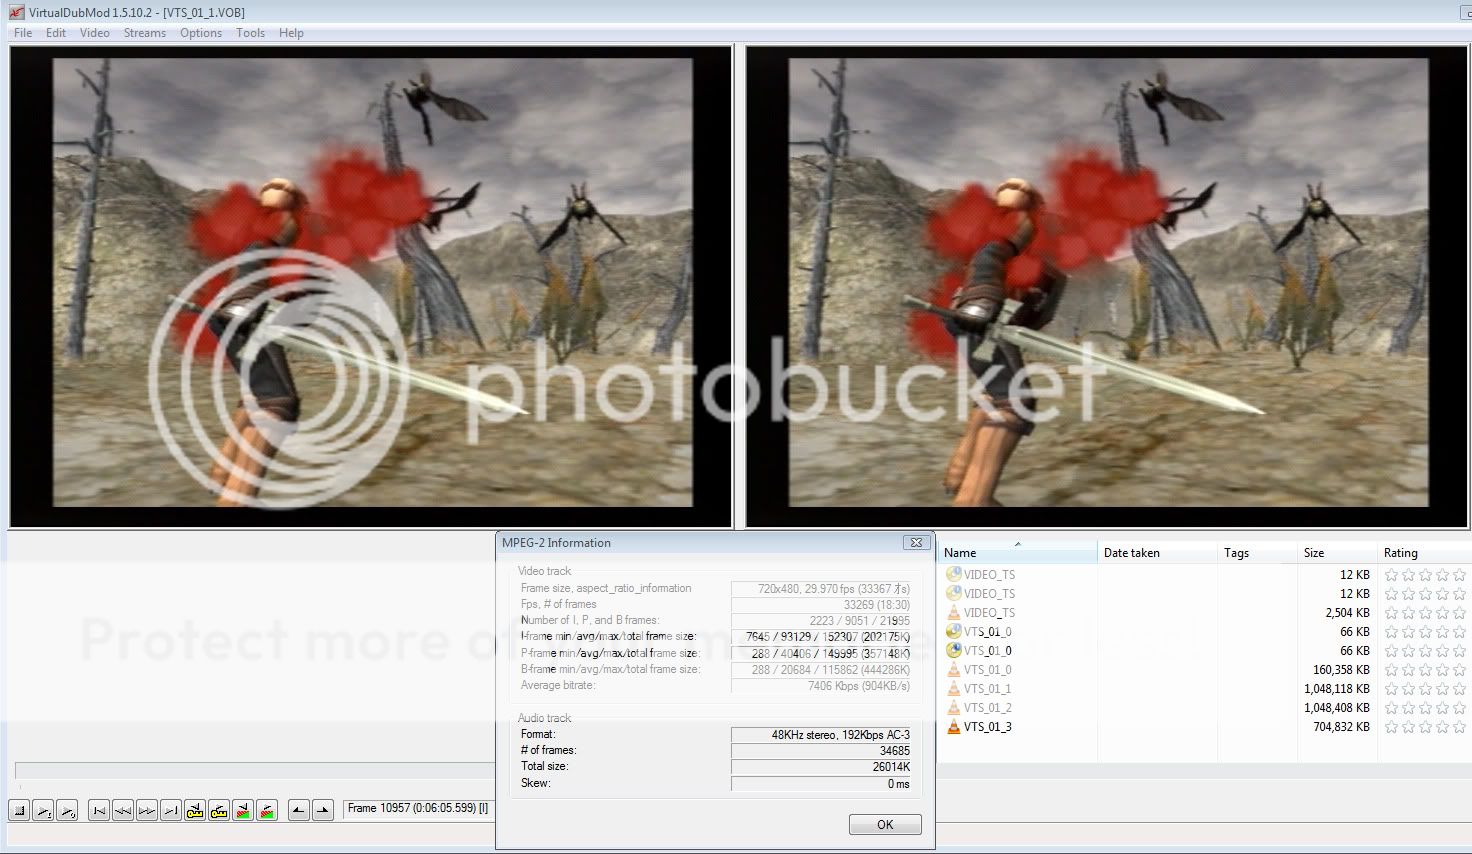Click OK in MPEG-2 Information dialog

[884, 825]
